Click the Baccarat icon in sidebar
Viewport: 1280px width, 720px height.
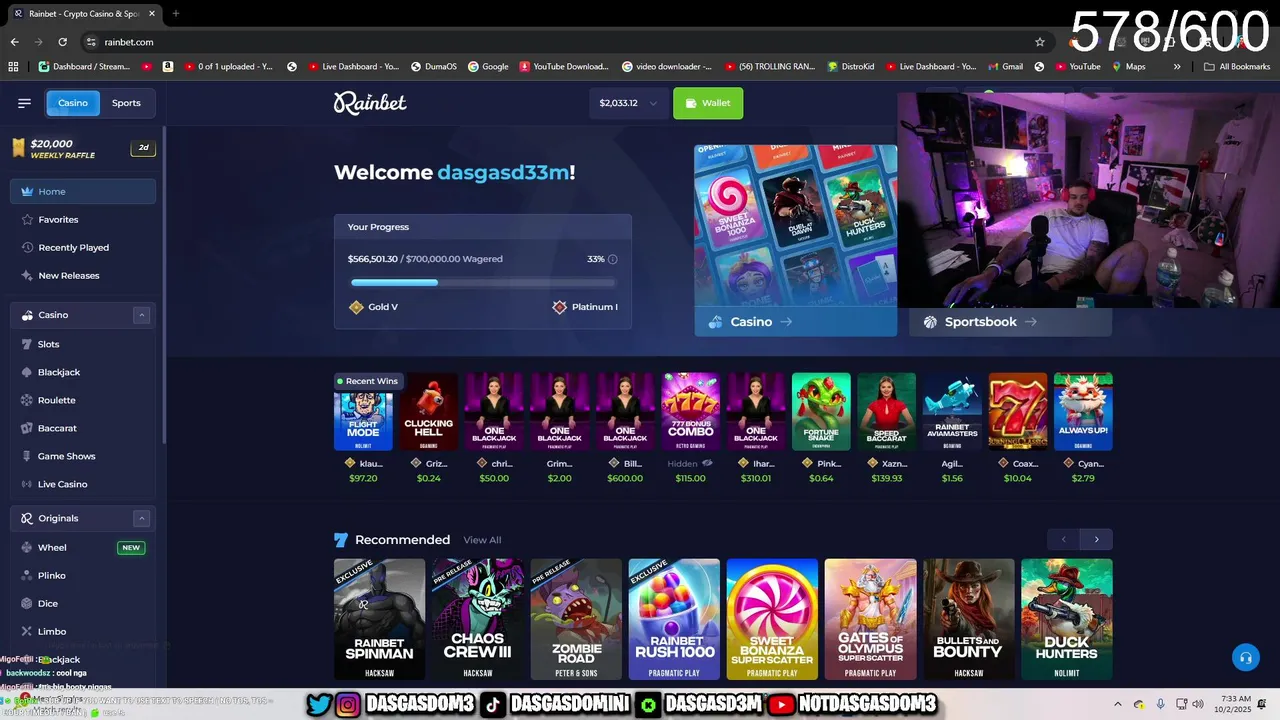point(27,428)
